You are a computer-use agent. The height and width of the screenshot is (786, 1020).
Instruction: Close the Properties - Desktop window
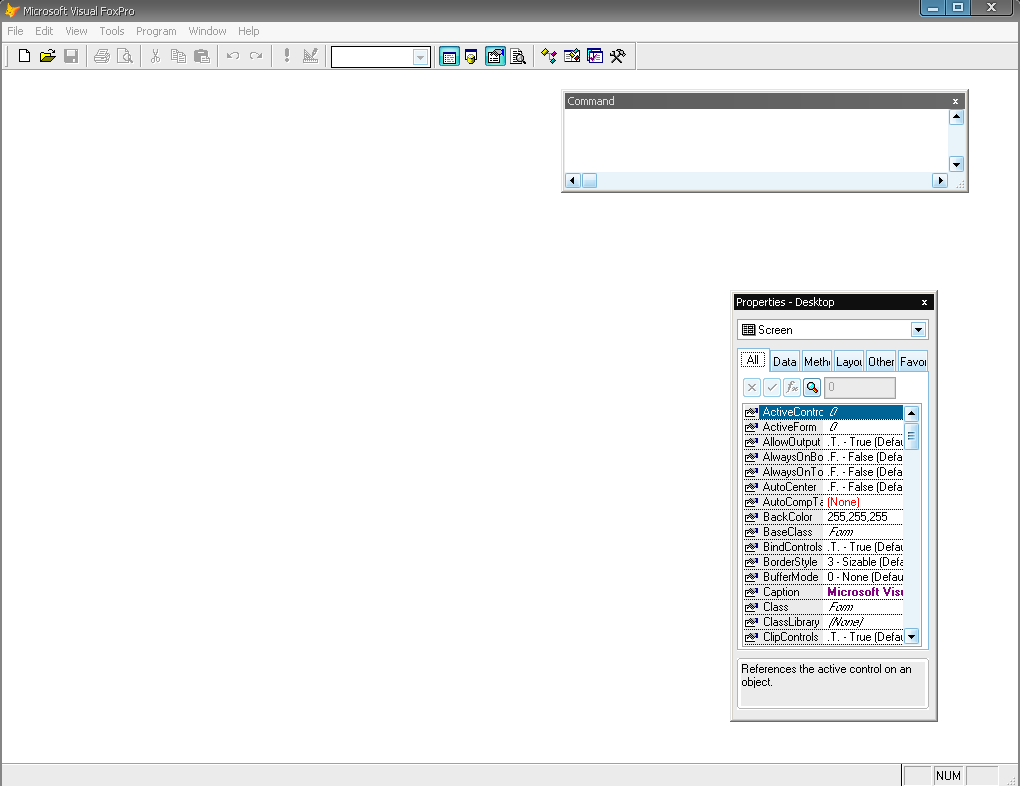[924, 303]
